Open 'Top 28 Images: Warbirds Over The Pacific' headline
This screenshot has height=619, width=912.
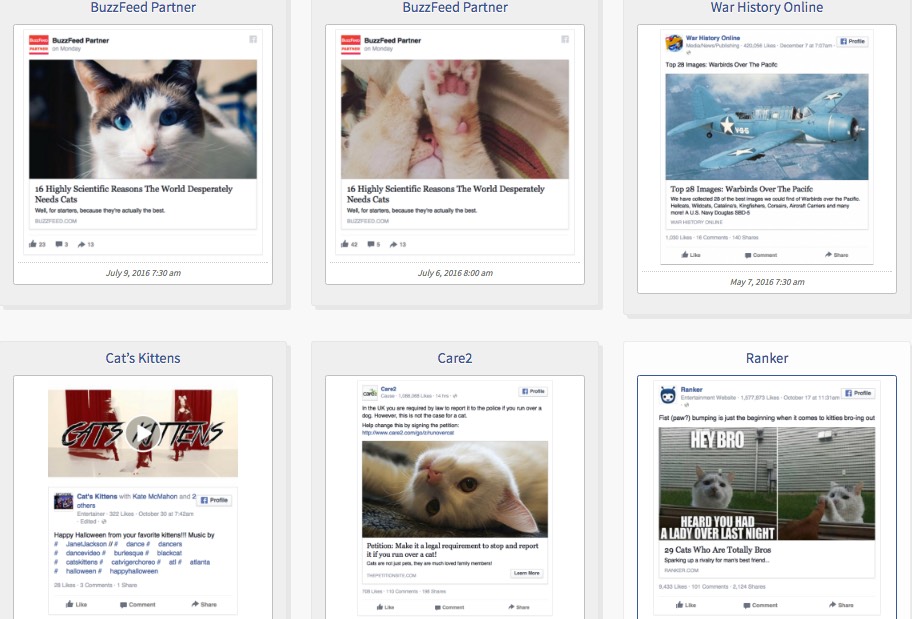point(742,189)
